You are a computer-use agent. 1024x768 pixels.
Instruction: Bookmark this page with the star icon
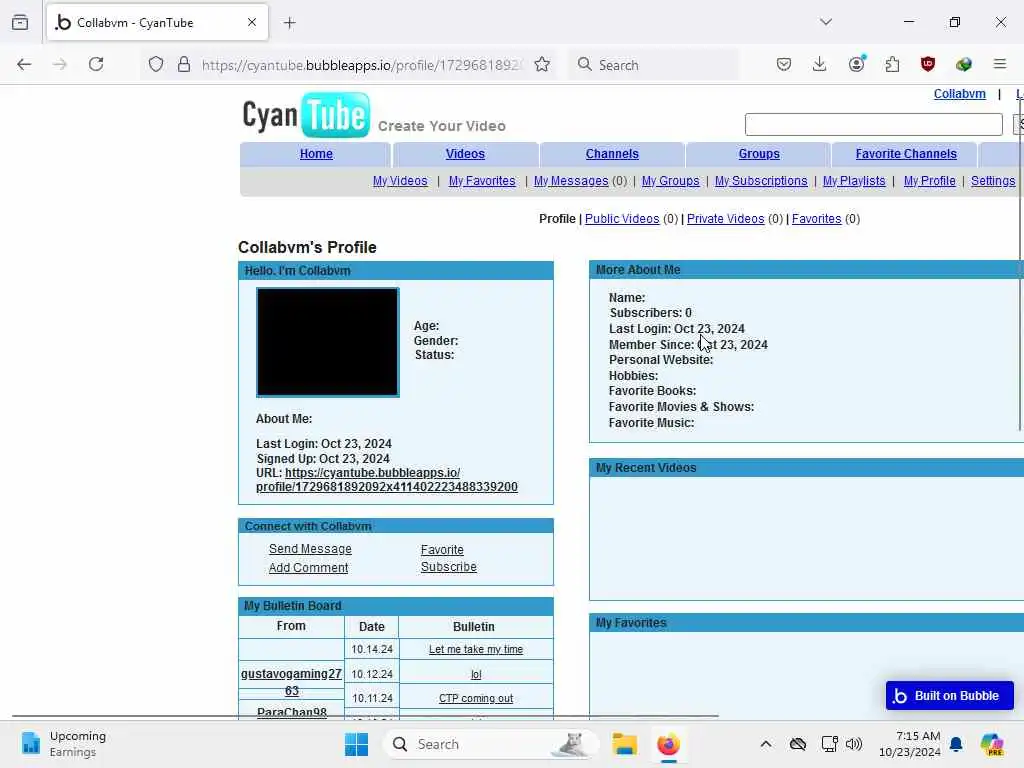point(541,64)
